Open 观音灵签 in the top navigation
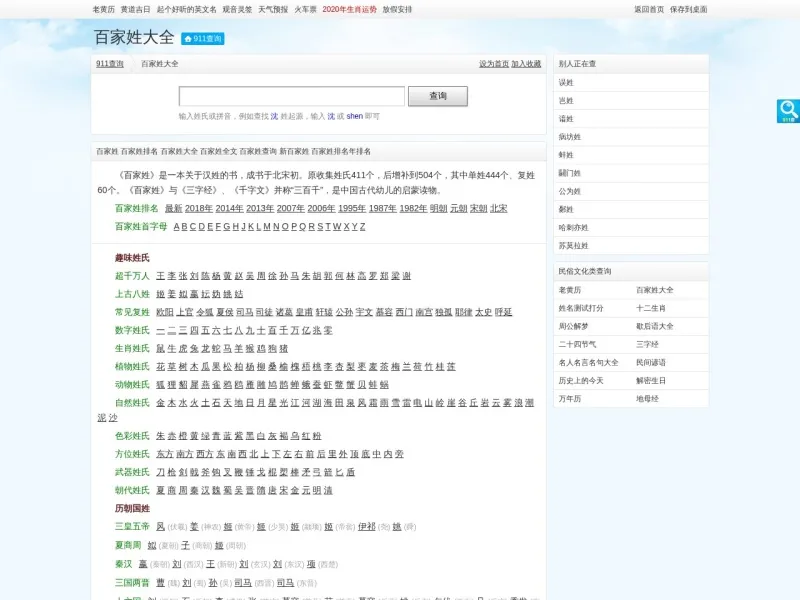This screenshot has width=800, height=600. point(237,9)
